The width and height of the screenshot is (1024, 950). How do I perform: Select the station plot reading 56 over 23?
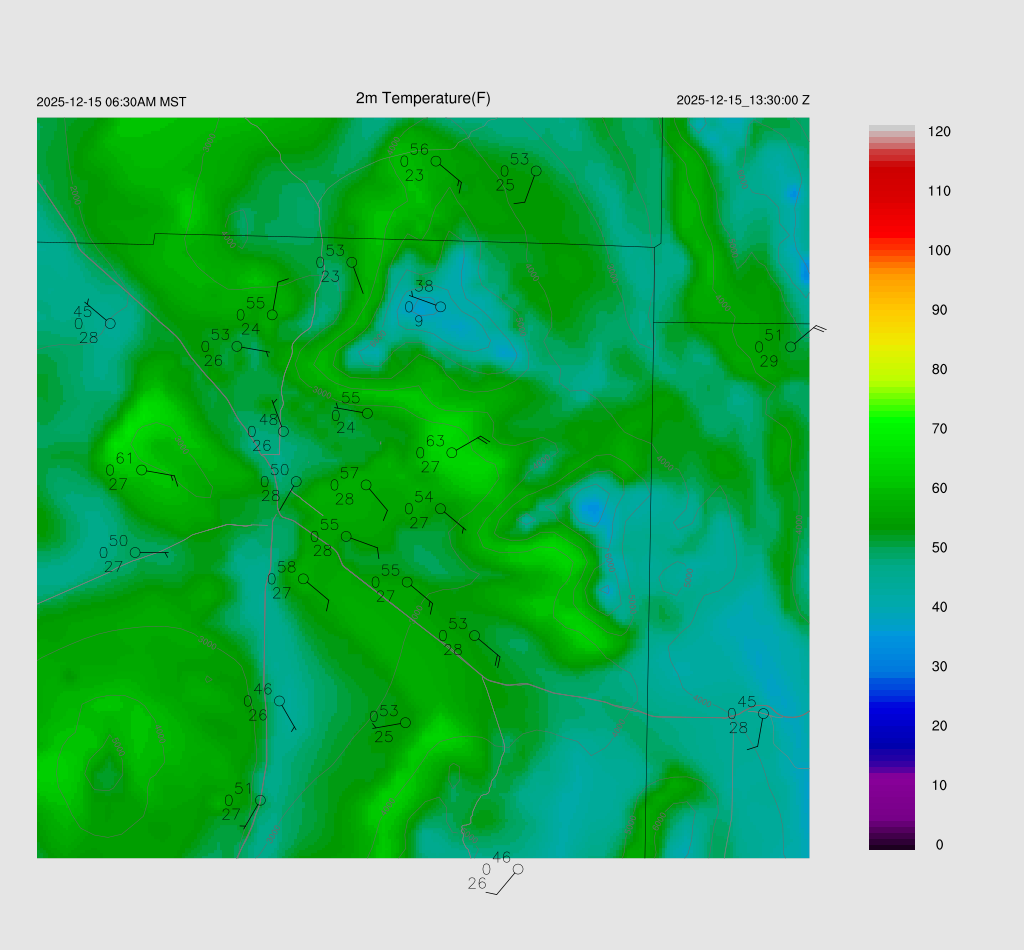click(x=436, y=161)
